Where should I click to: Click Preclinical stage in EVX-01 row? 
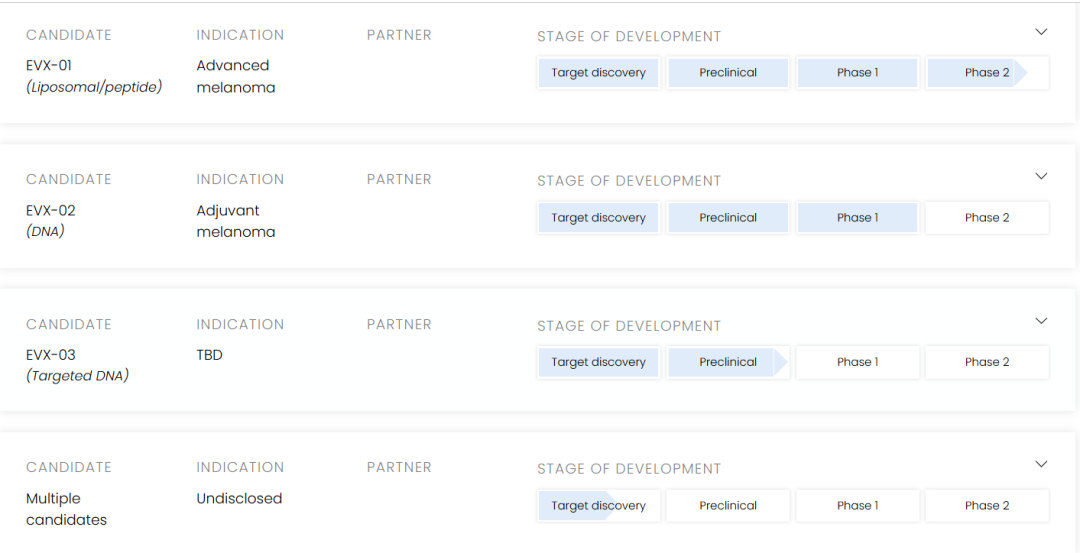coord(728,73)
